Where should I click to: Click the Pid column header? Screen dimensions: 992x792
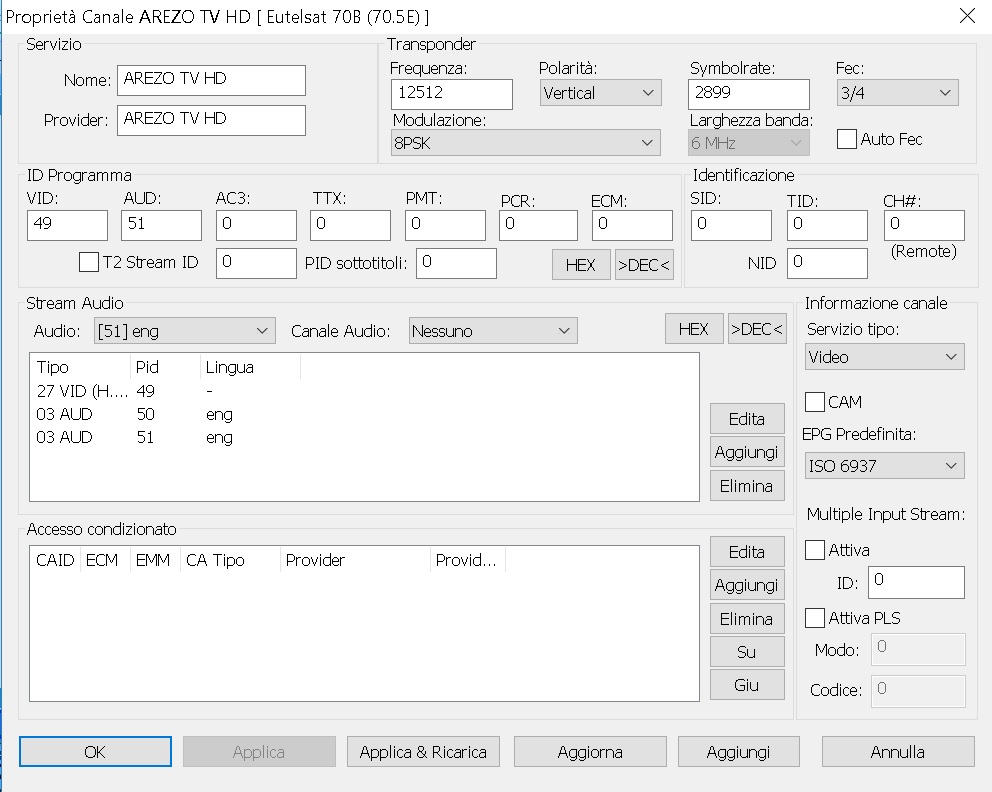point(165,367)
